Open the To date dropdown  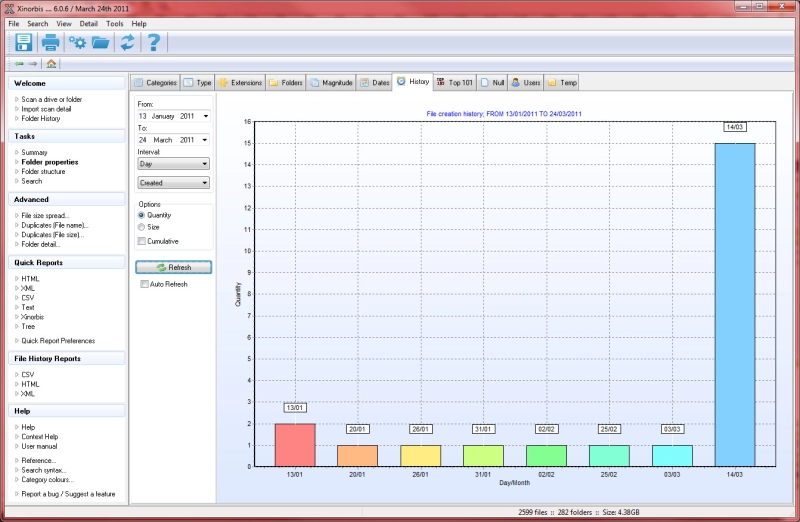205,140
